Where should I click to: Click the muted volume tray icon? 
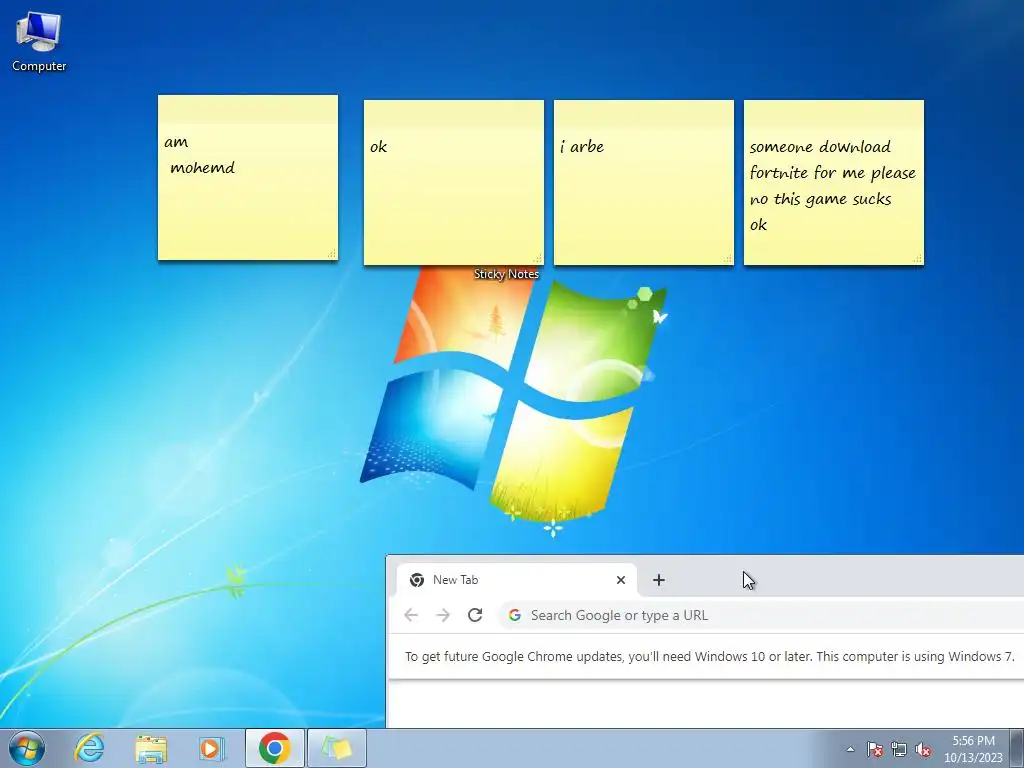pyautogui.click(x=923, y=749)
